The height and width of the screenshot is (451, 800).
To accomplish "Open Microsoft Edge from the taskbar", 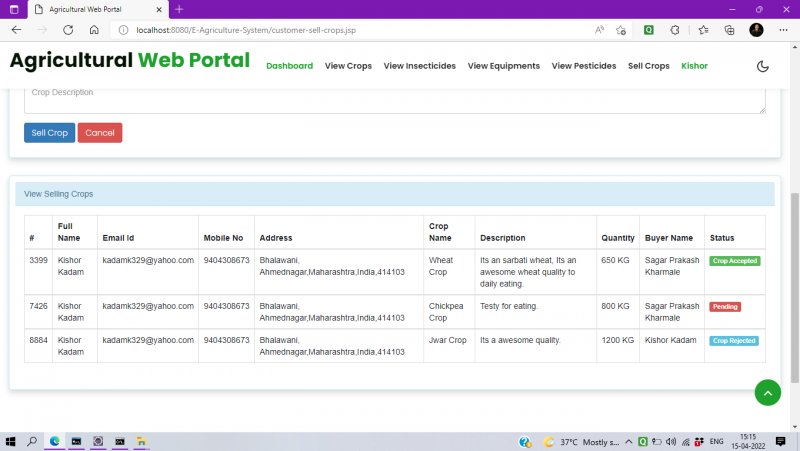I will (55, 441).
